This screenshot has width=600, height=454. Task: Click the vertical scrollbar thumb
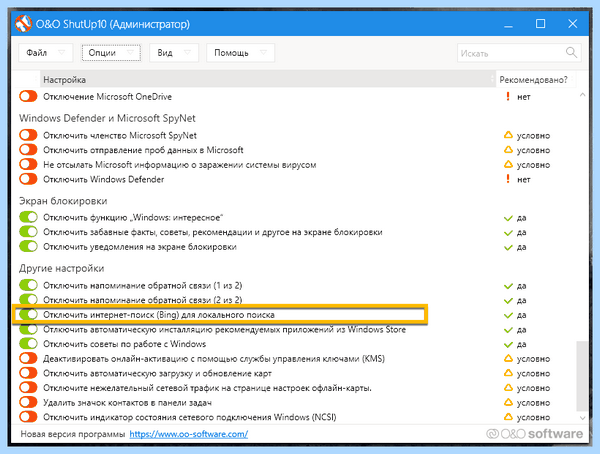582,376
